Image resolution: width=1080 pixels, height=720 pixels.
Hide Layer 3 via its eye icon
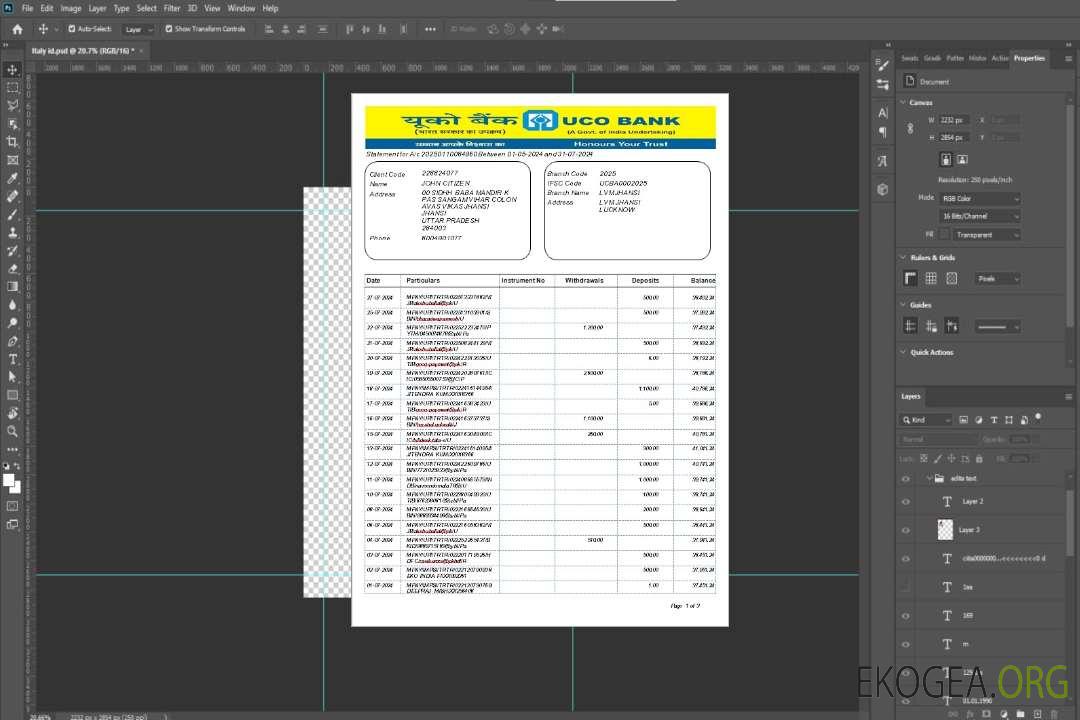tap(906, 530)
